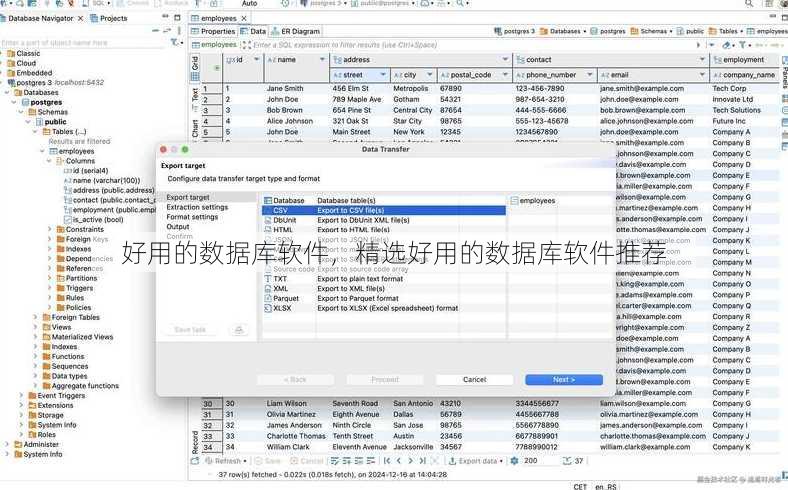Choose Parquet export format row
Image resolution: width=788 pixels, height=490 pixels.
click(x=383, y=298)
